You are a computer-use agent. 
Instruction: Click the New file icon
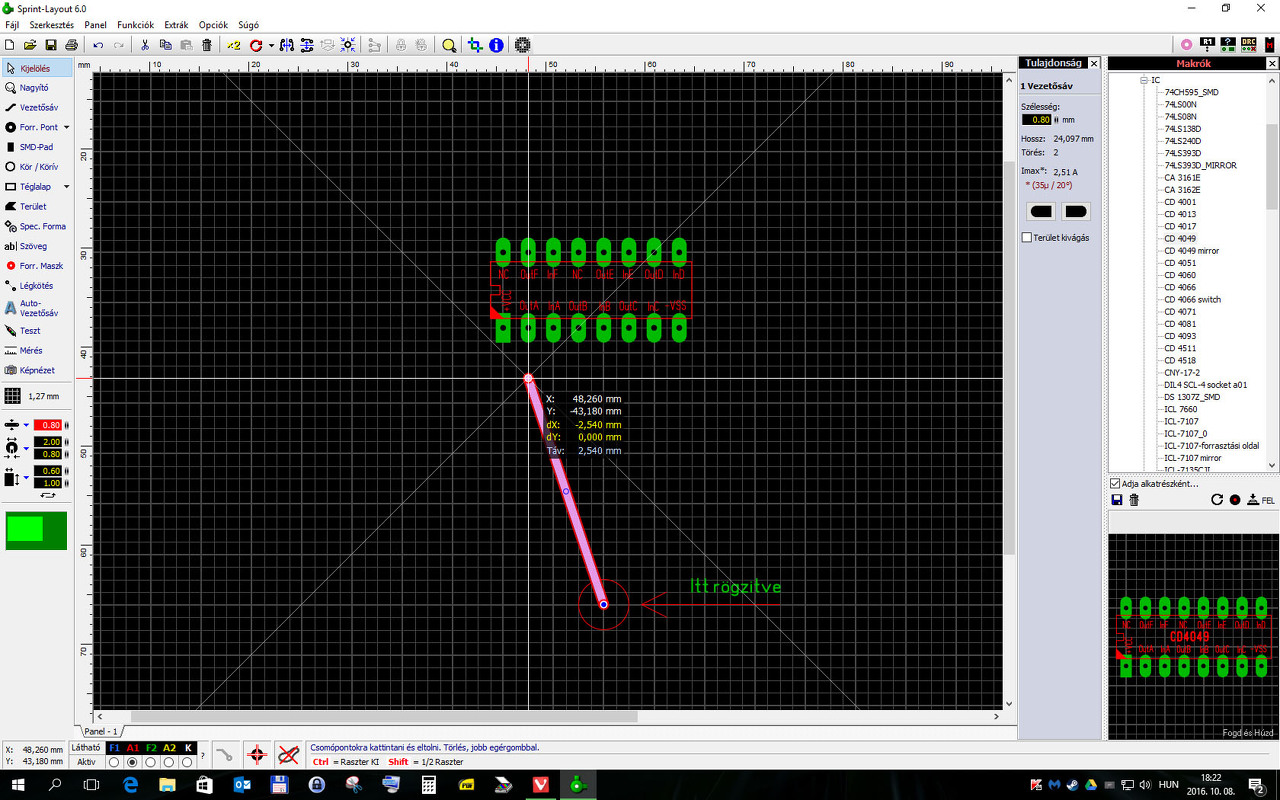[10, 45]
